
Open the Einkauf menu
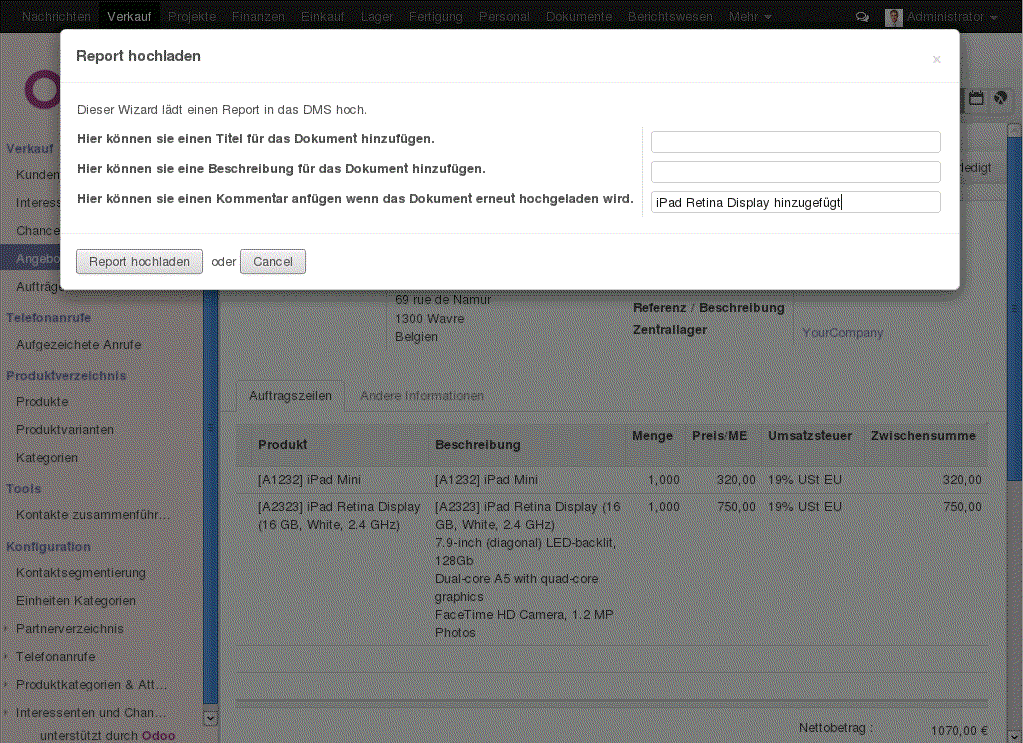322,17
